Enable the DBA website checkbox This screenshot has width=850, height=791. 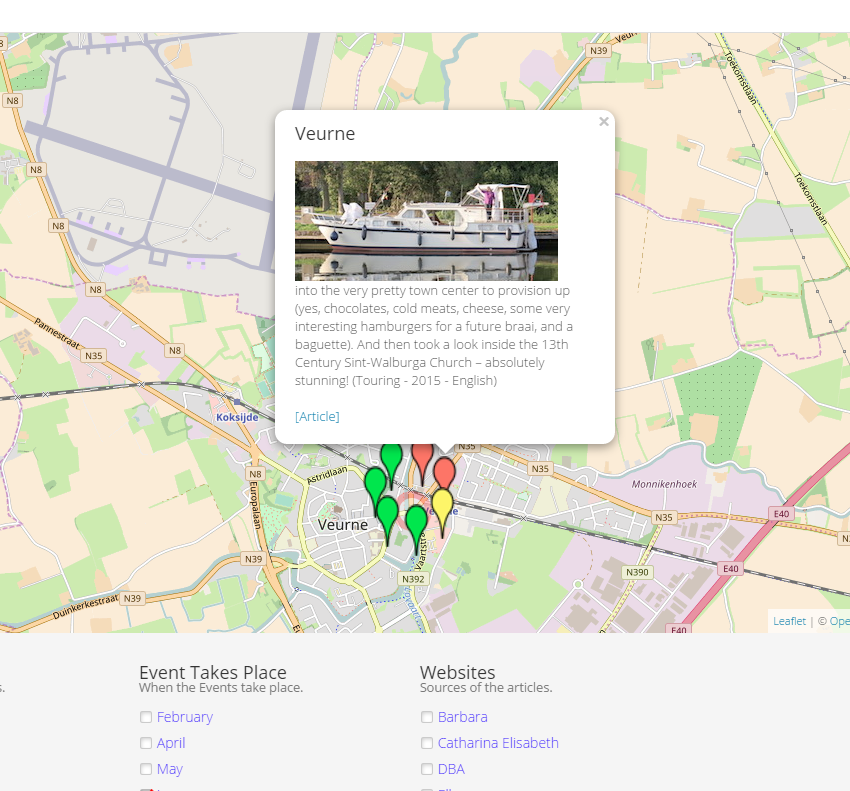427,769
